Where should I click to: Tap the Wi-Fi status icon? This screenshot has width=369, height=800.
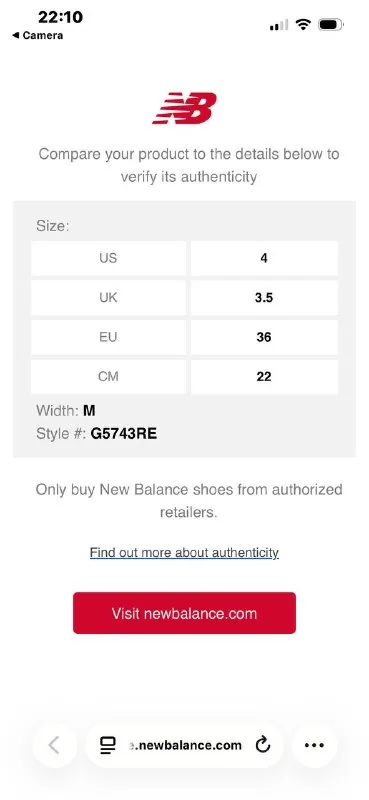pyautogui.click(x=304, y=24)
